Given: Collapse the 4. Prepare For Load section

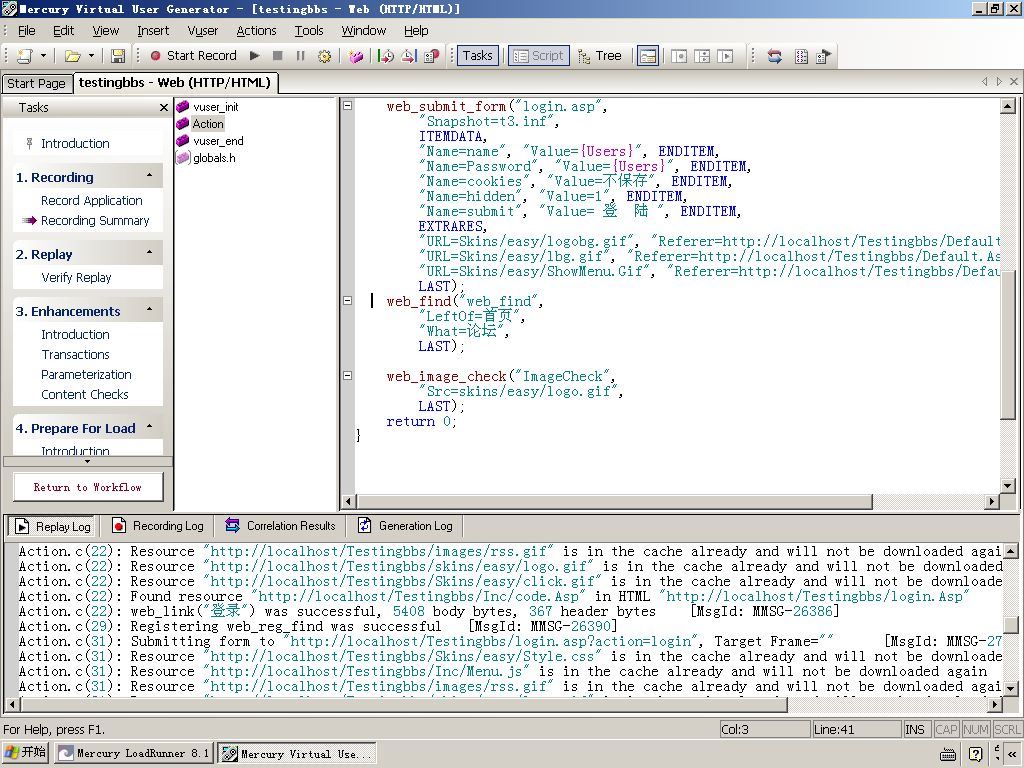Looking at the screenshot, I should [150, 427].
